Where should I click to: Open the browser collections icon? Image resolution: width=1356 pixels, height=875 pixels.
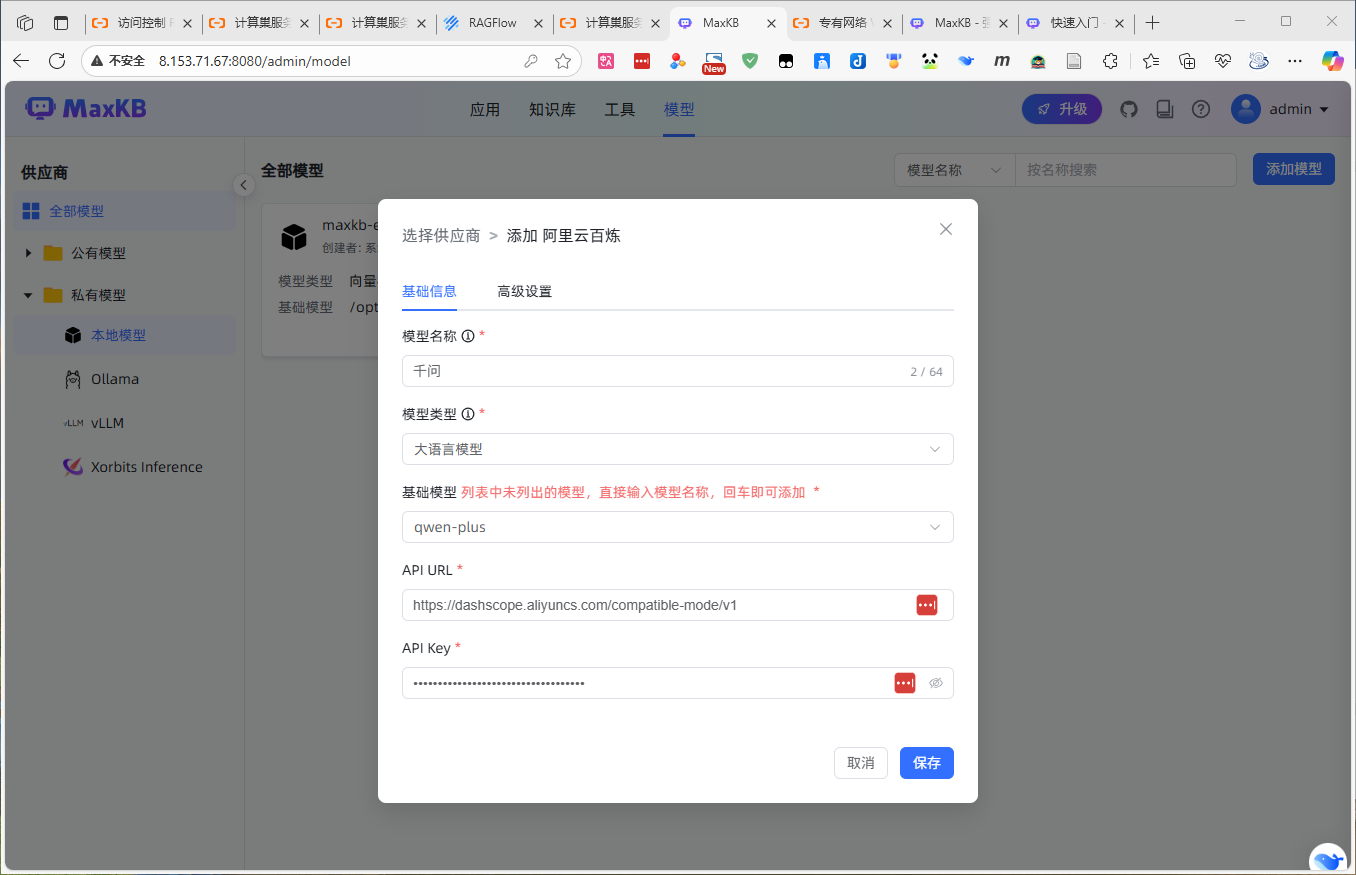tap(1187, 61)
